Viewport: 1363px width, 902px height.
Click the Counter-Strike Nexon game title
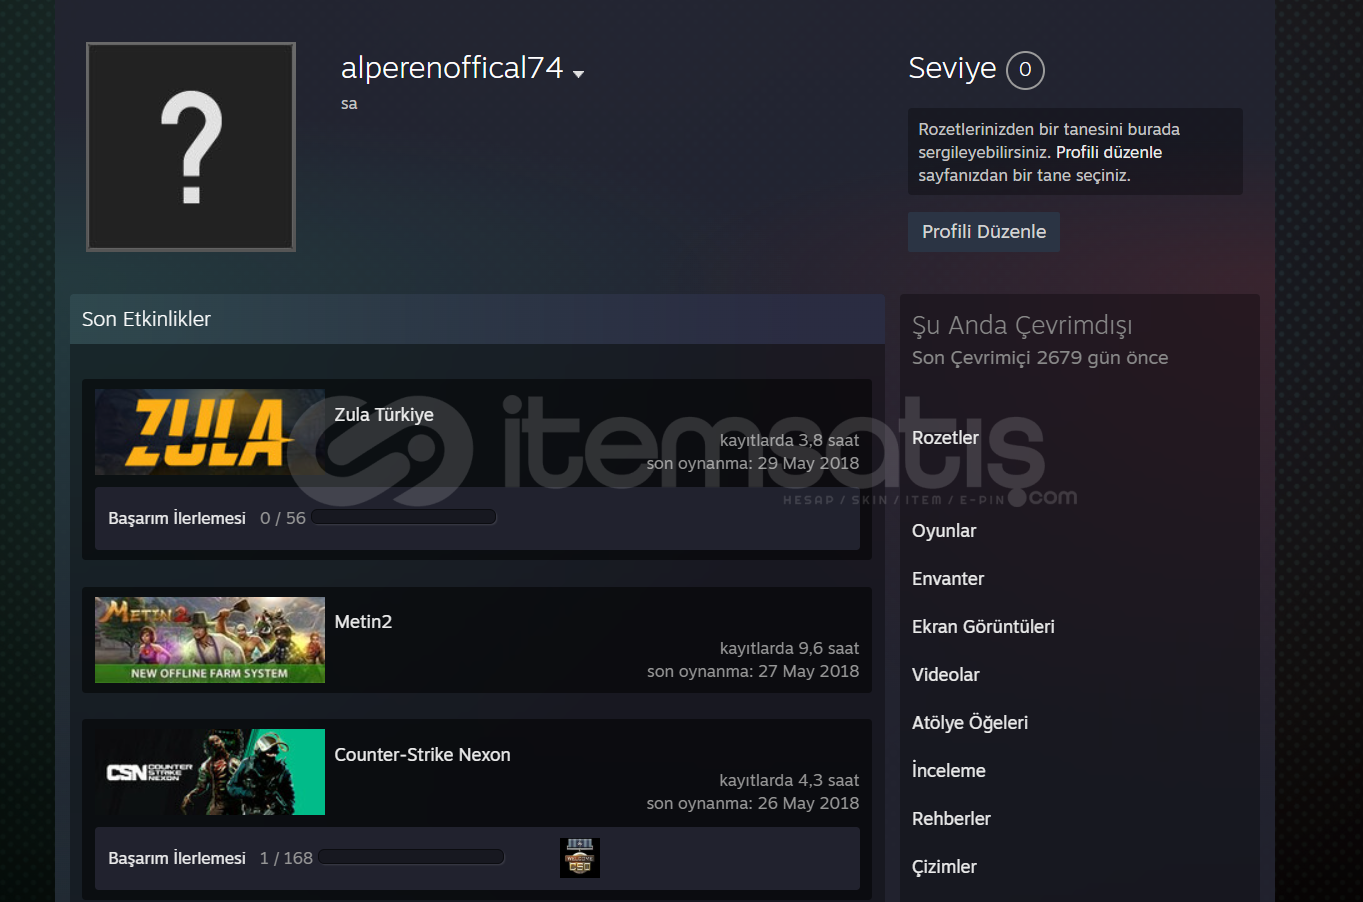pyautogui.click(x=422, y=755)
